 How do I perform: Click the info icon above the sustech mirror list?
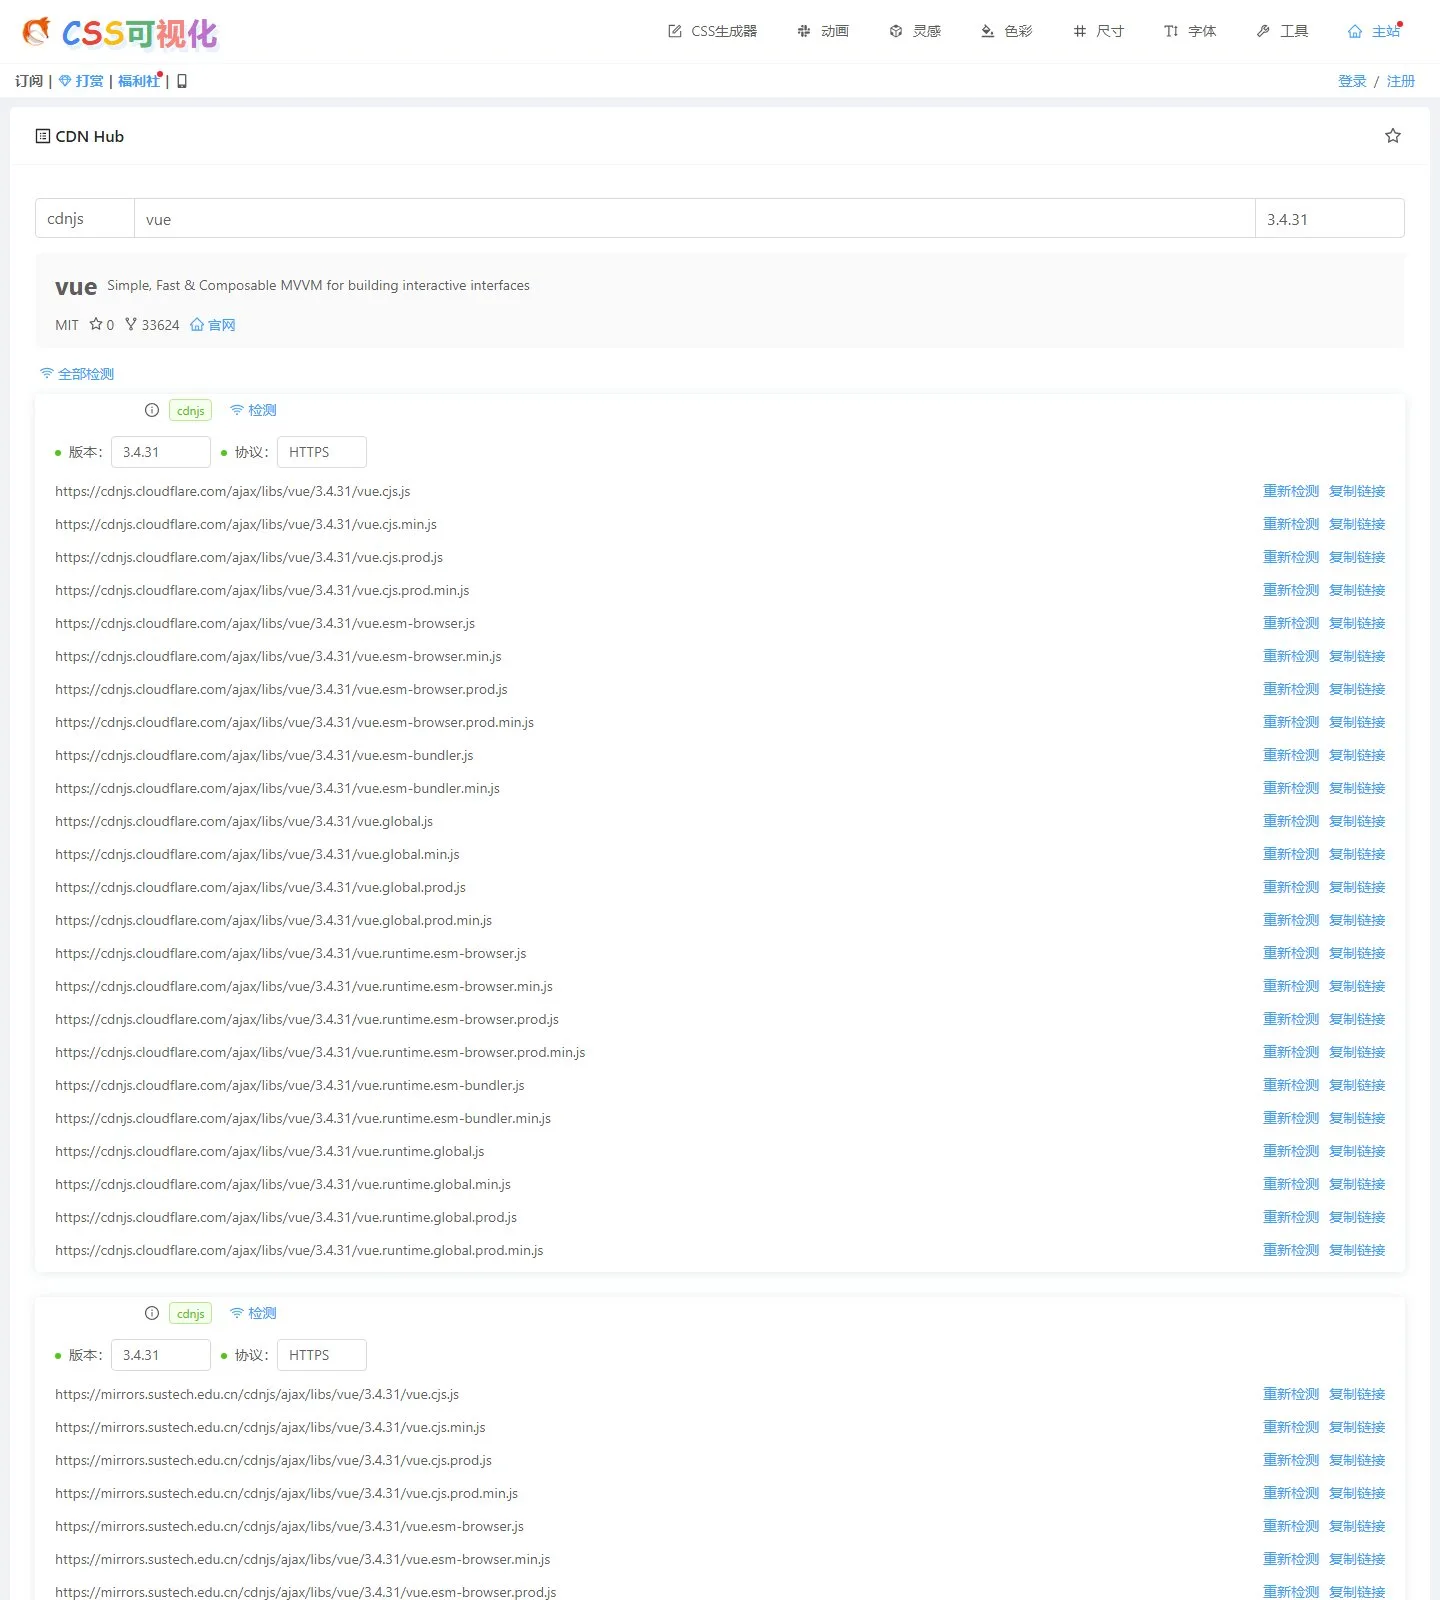pos(152,1313)
